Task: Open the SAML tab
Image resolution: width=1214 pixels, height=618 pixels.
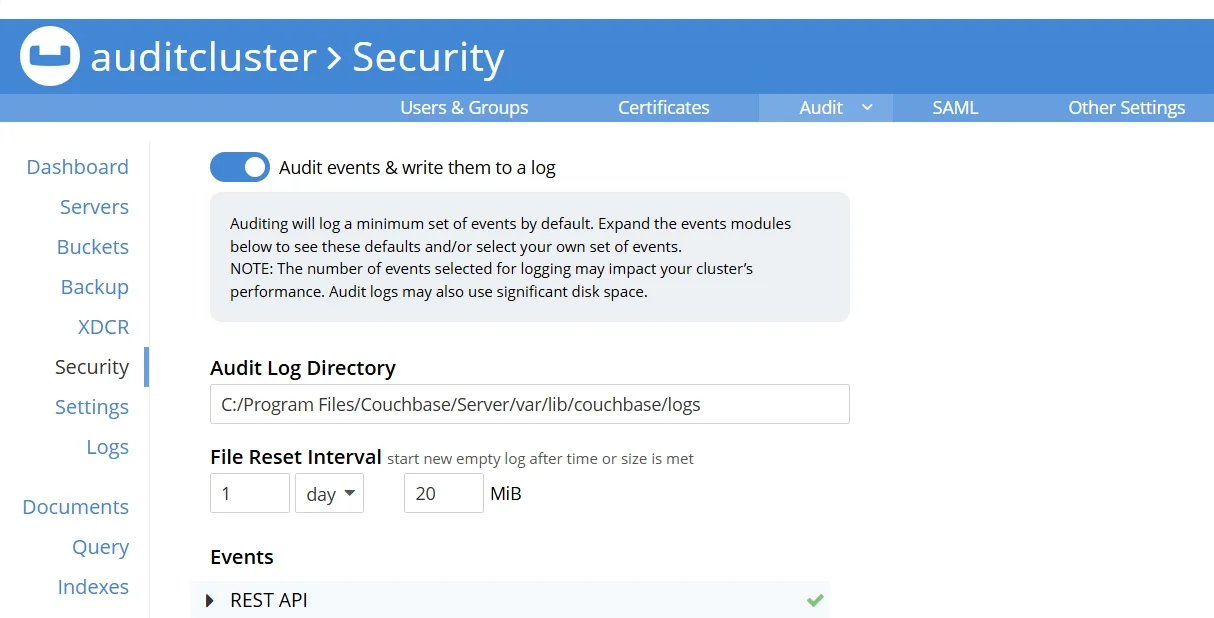Action: (x=955, y=107)
